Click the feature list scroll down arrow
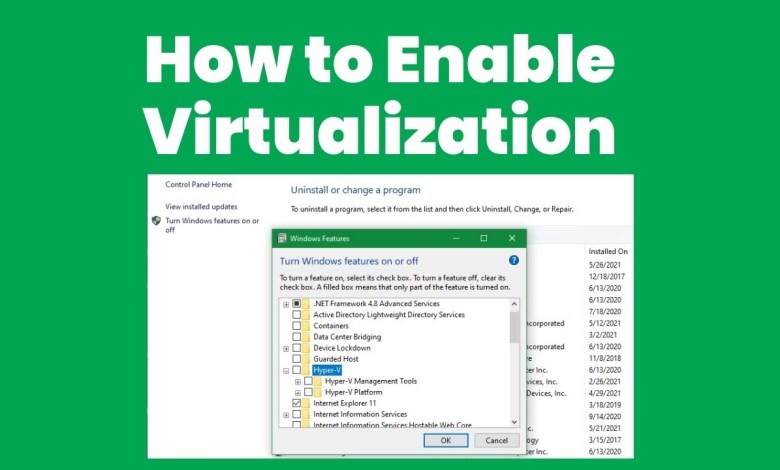The height and width of the screenshot is (470, 780). click(514, 422)
